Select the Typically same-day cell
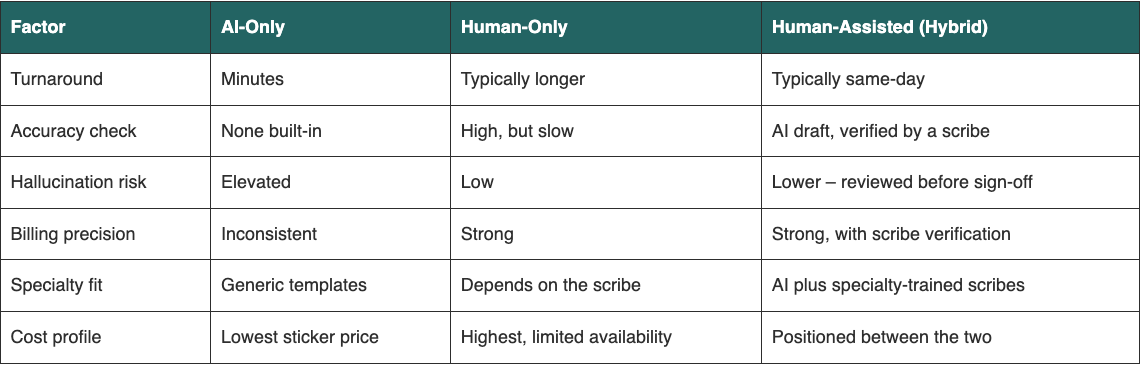The image size is (1142, 365). point(848,79)
